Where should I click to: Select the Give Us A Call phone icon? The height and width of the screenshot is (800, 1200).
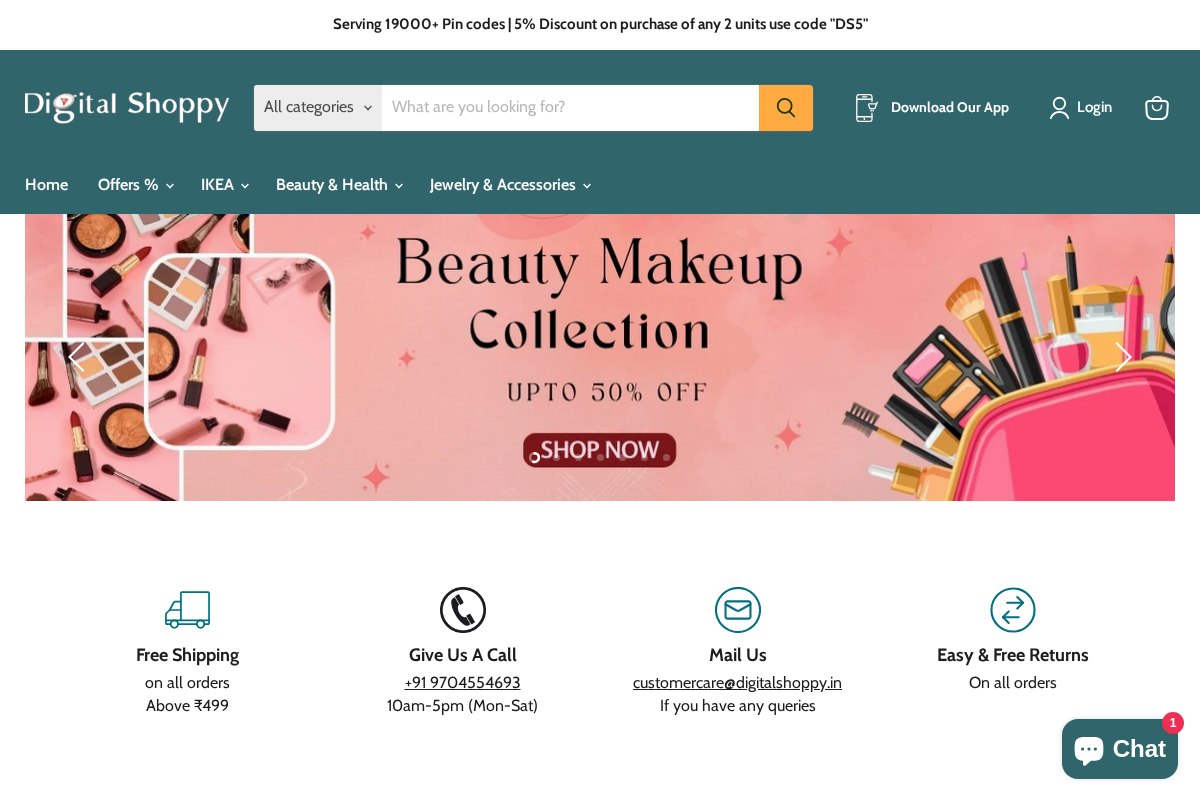pyautogui.click(x=462, y=610)
